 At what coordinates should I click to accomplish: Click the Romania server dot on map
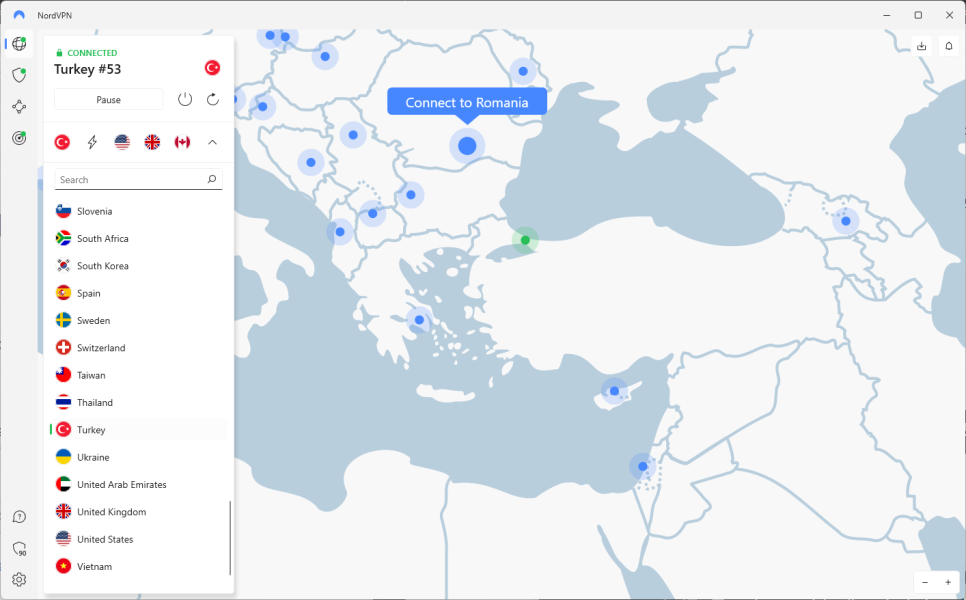click(467, 146)
